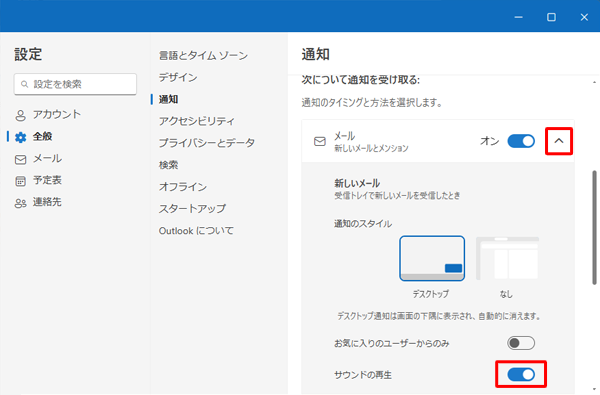This screenshot has width=600, height=395.
Task: Open オフライン settings page
Action: point(183,186)
